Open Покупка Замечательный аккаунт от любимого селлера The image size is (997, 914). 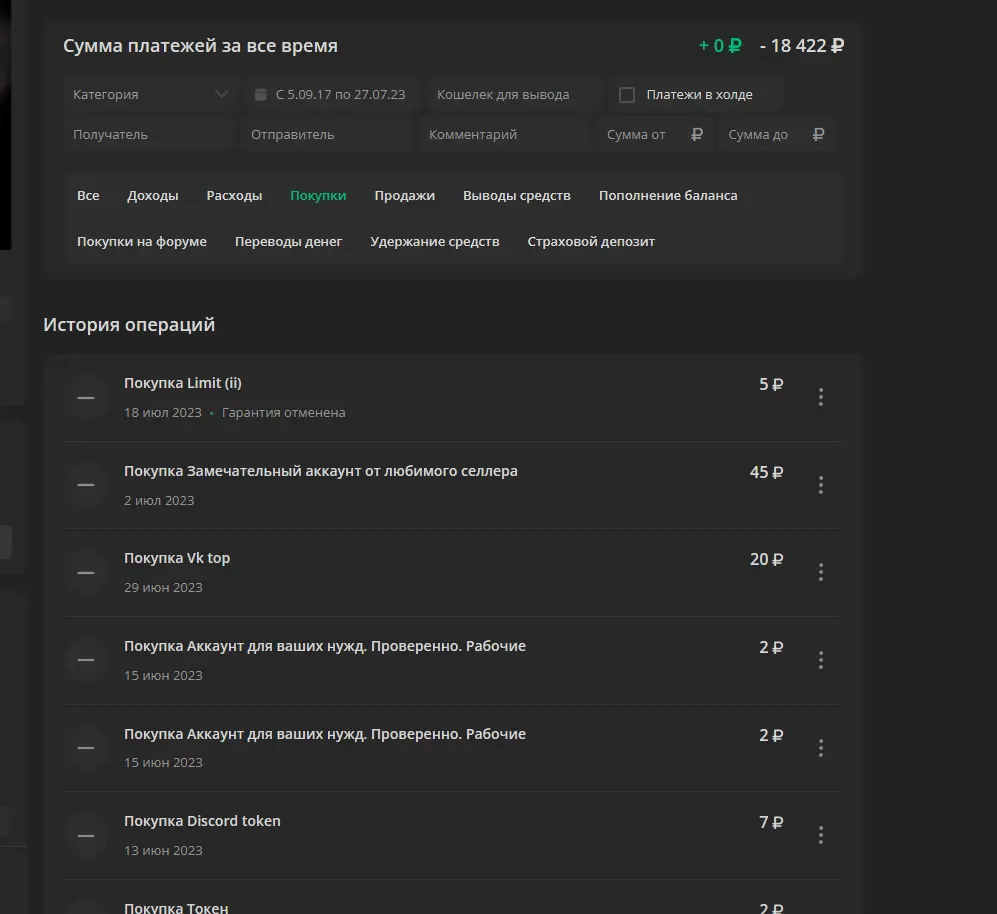click(320, 471)
